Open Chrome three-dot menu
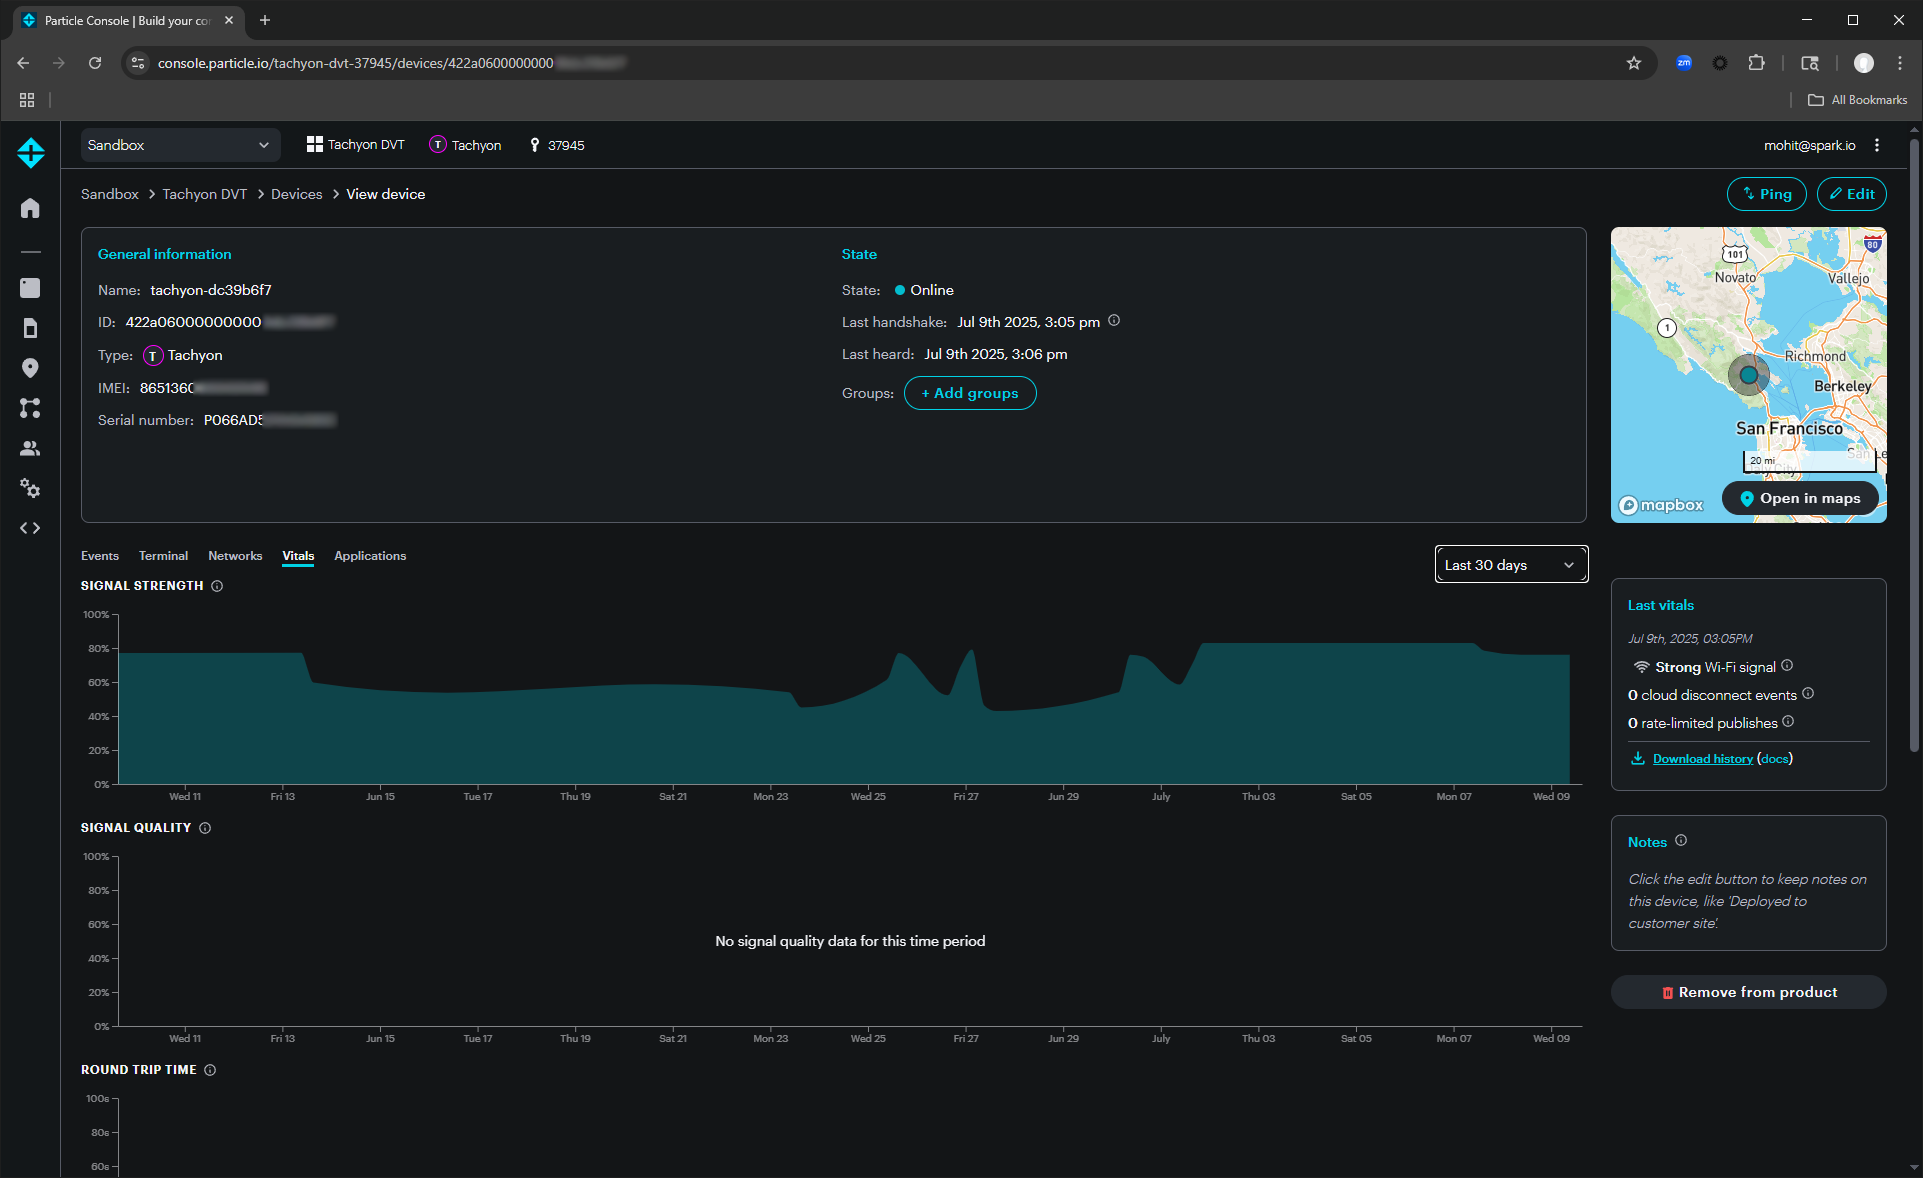Screen dimensions: 1923x1178 click(1900, 63)
